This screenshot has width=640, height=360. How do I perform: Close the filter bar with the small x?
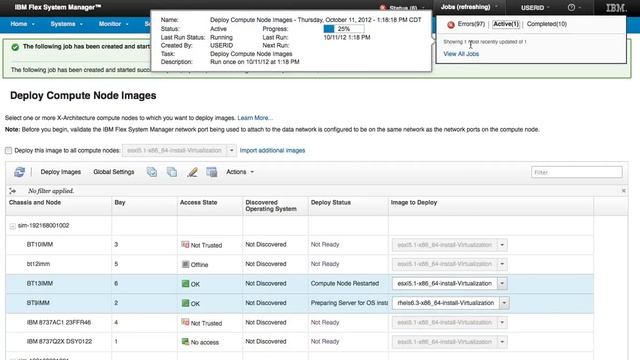pyautogui.click(x=623, y=191)
